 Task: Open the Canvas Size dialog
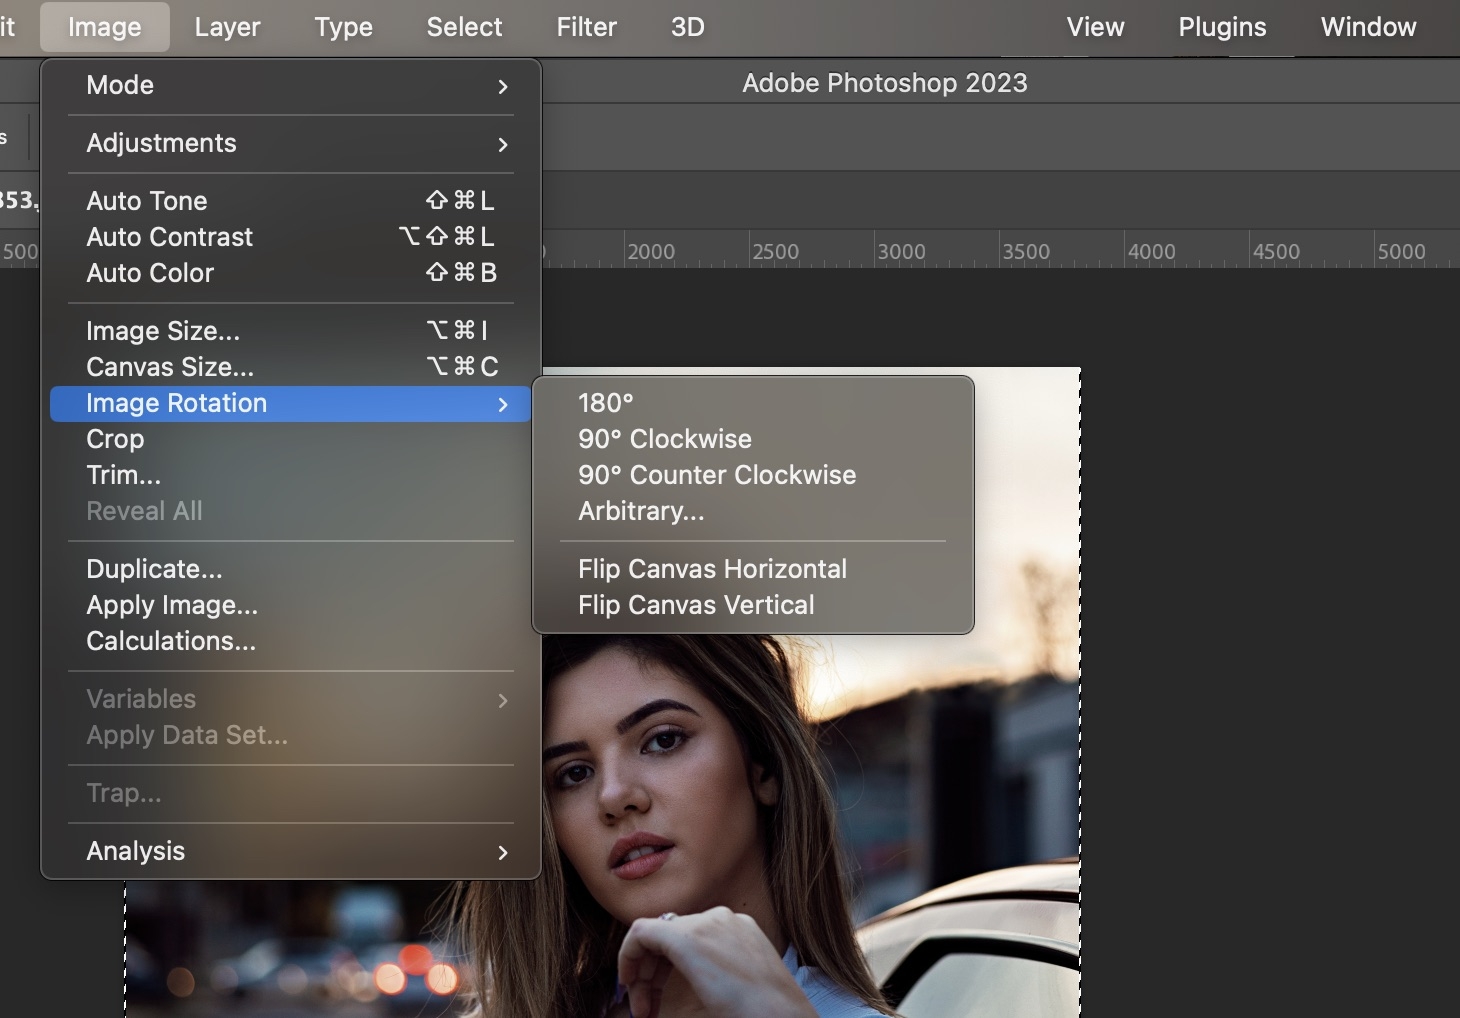[170, 367]
